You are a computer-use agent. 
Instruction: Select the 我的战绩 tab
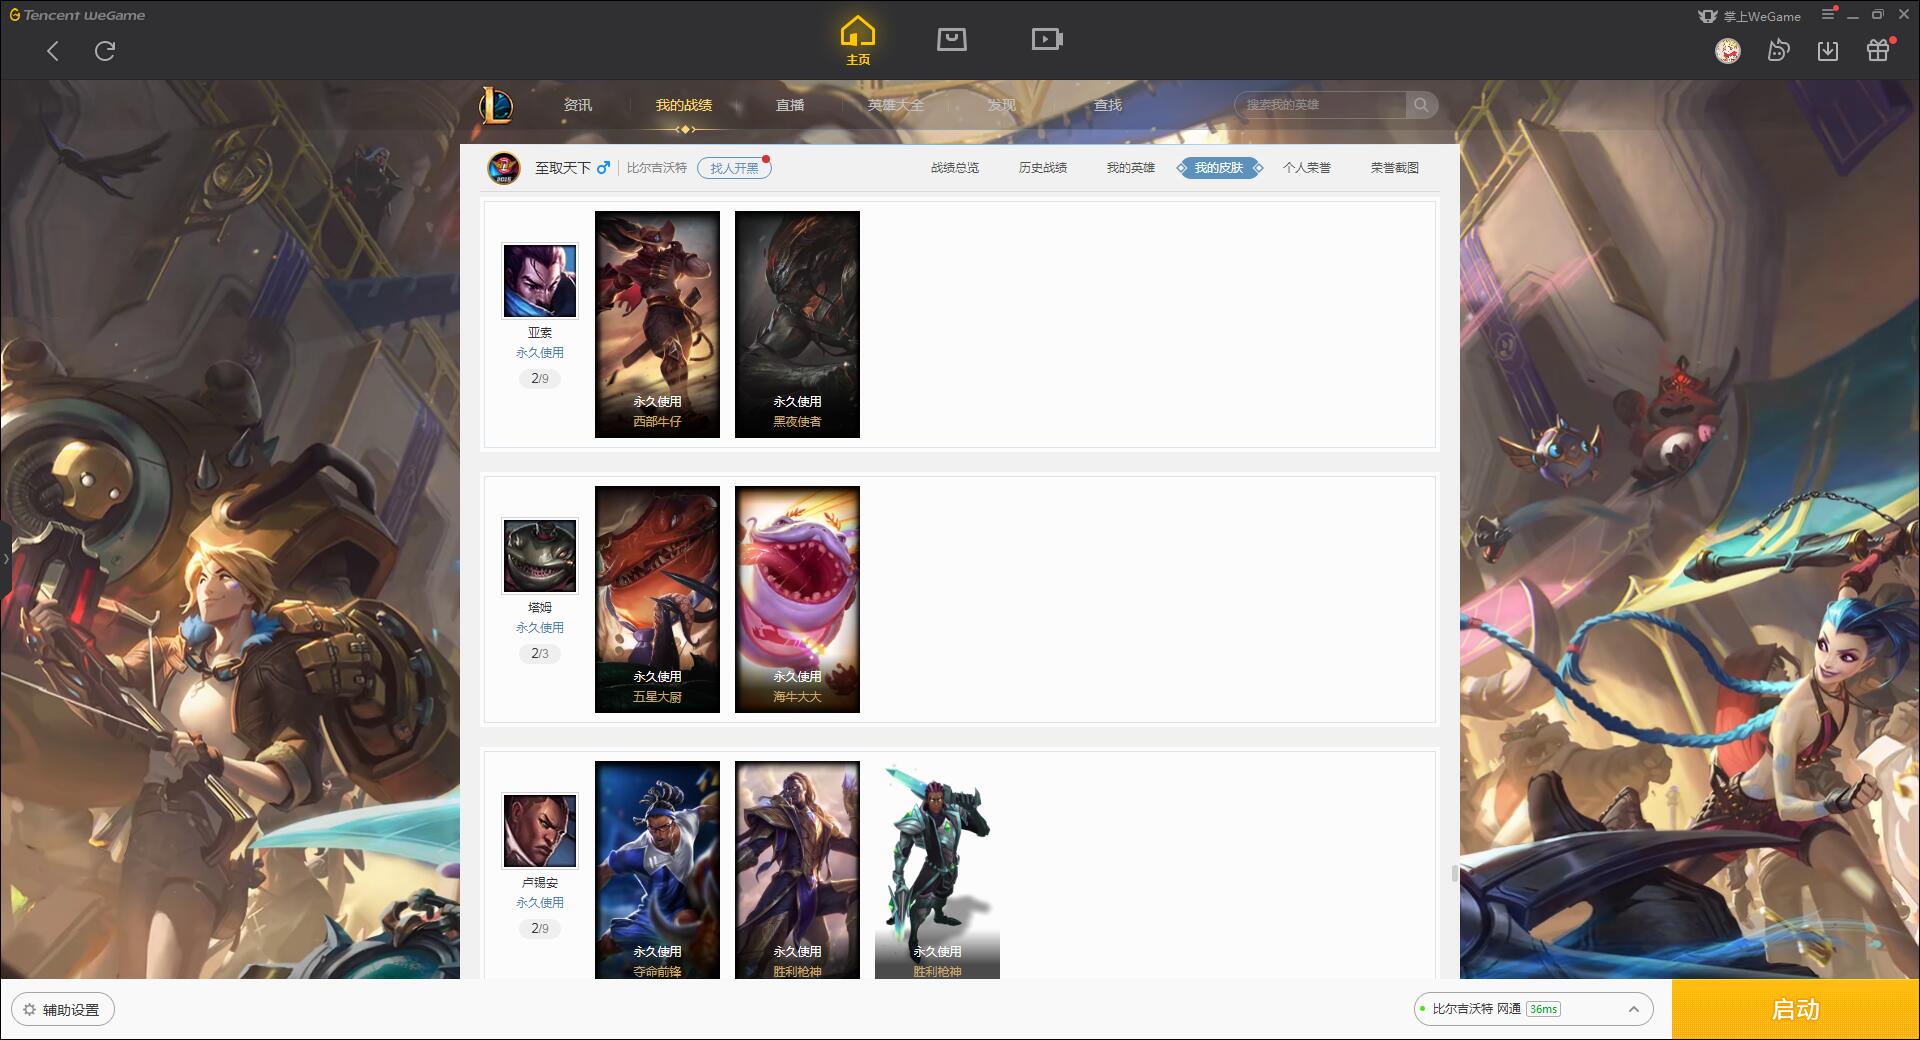[x=684, y=105]
